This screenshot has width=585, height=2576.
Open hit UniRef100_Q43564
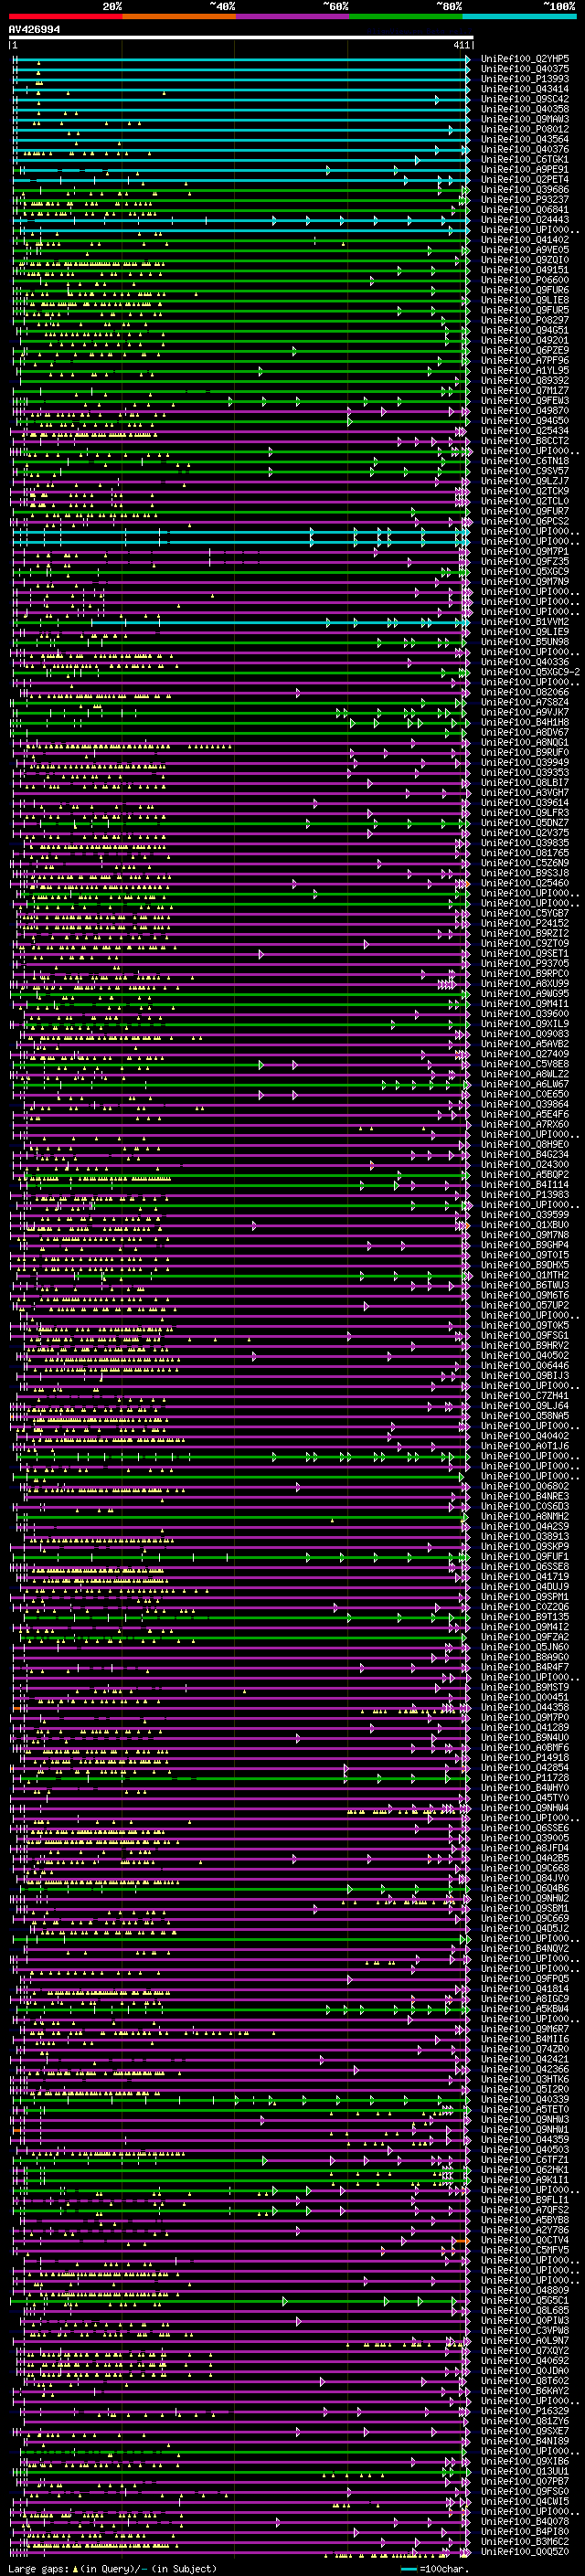point(525,139)
